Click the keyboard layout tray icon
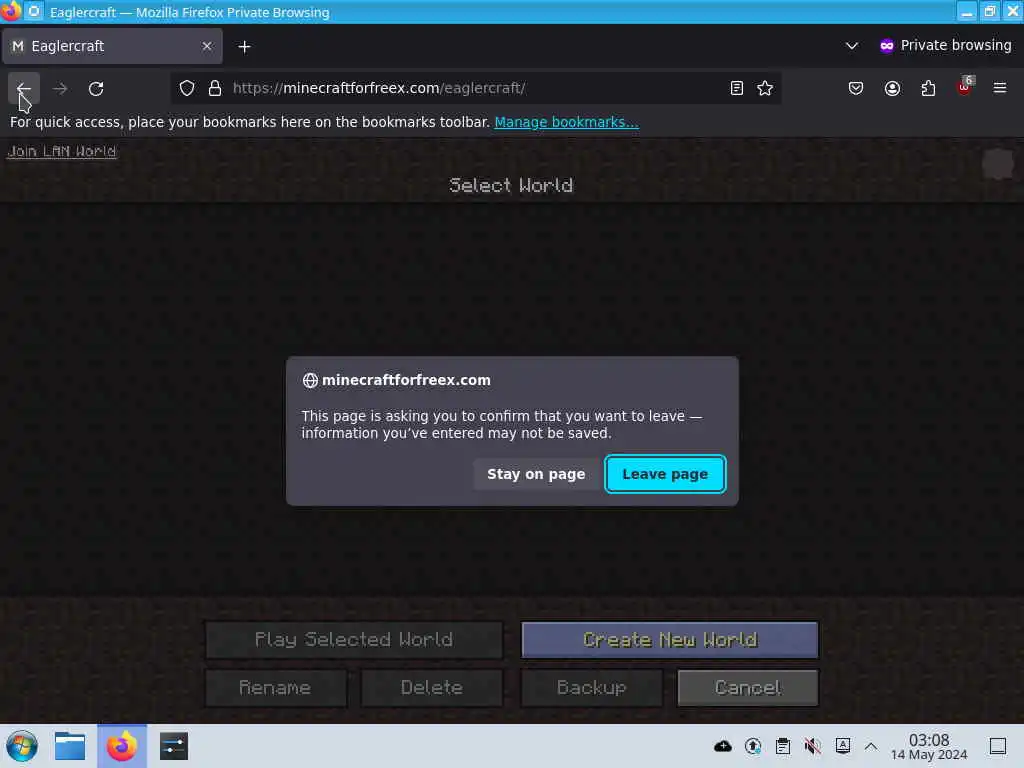The image size is (1024, 768). (843, 746)
